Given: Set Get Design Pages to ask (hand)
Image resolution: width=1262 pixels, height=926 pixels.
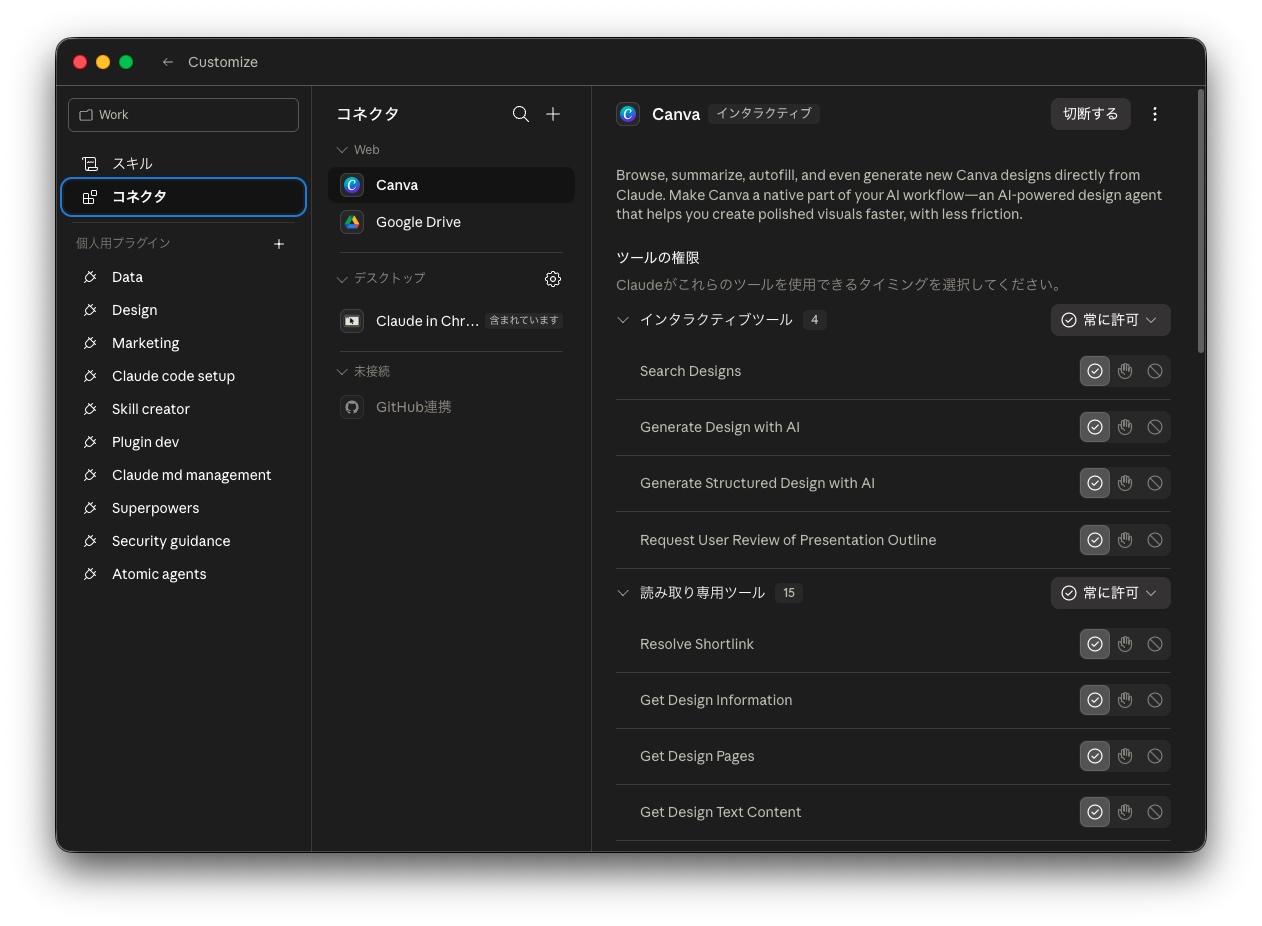Looking at the screenshot, I should pos(1125,756).
